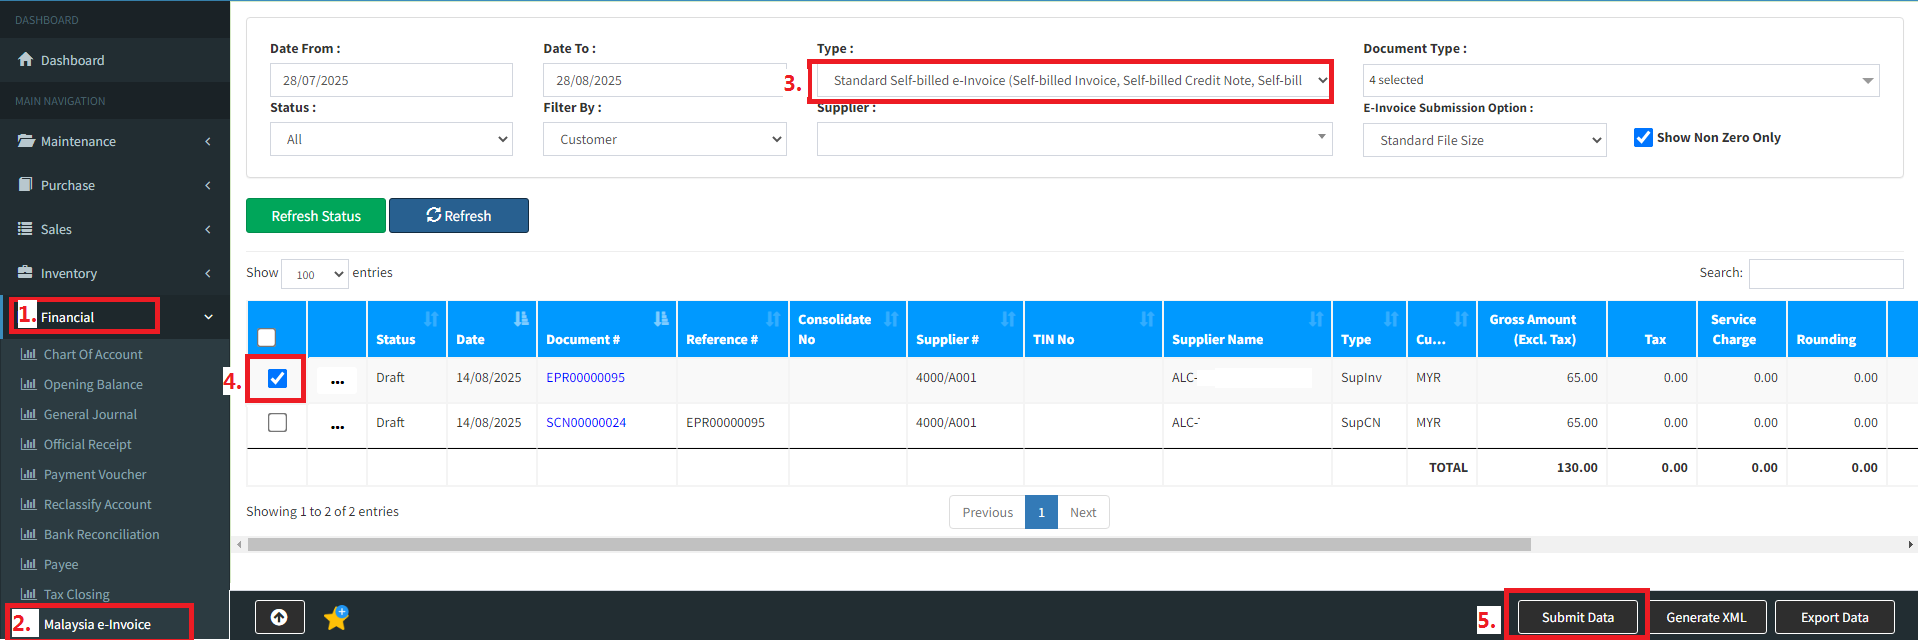Click the scroll-to-top arrow icon button
This screenshot has width=1918, height=640.
(279, 617)
